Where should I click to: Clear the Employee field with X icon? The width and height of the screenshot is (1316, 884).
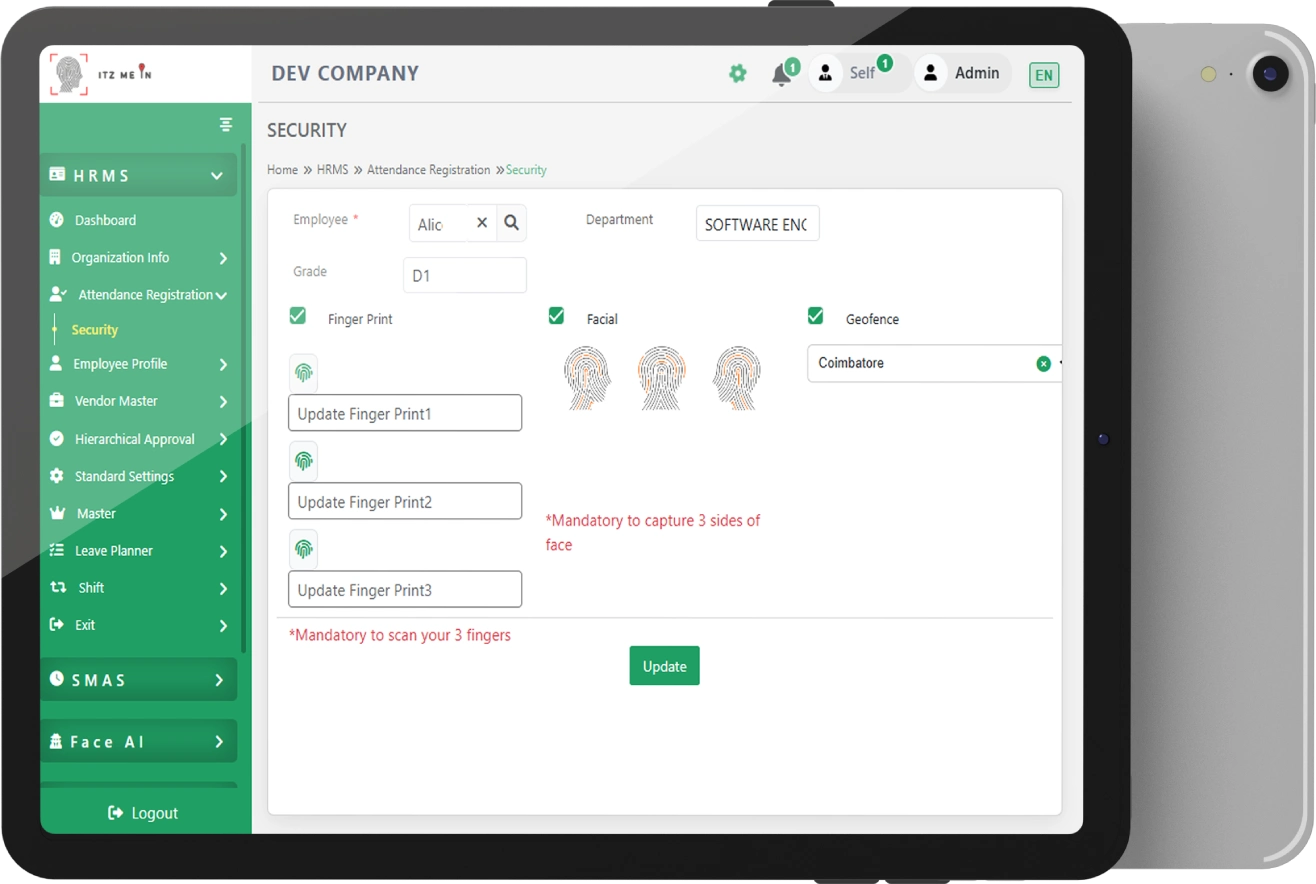point(481,223)
